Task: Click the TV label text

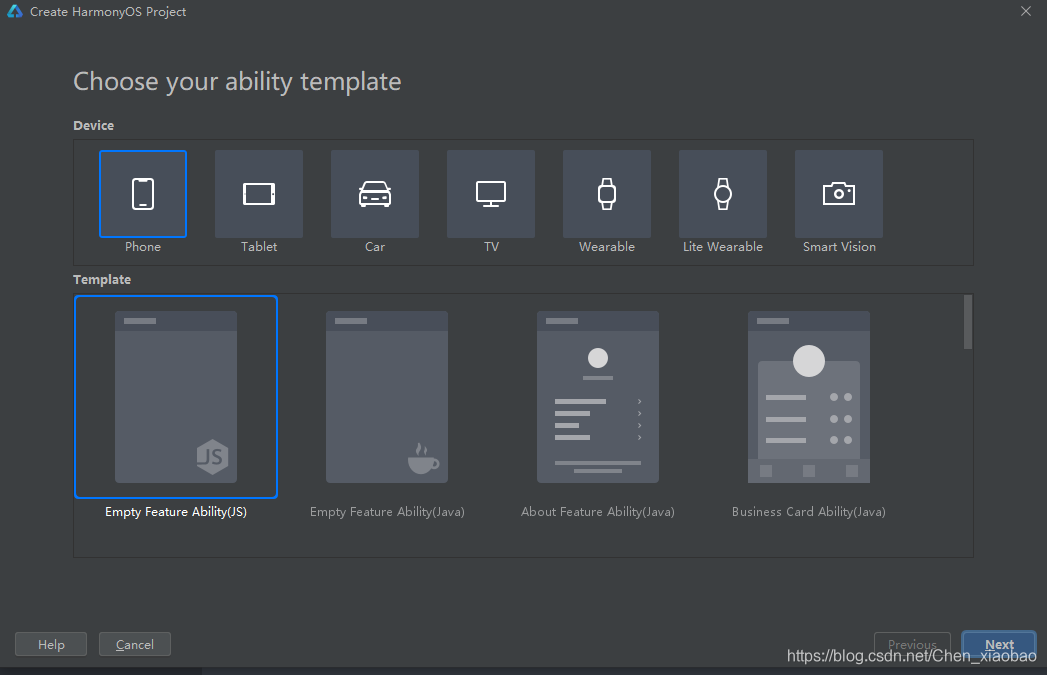Action: 491,246
